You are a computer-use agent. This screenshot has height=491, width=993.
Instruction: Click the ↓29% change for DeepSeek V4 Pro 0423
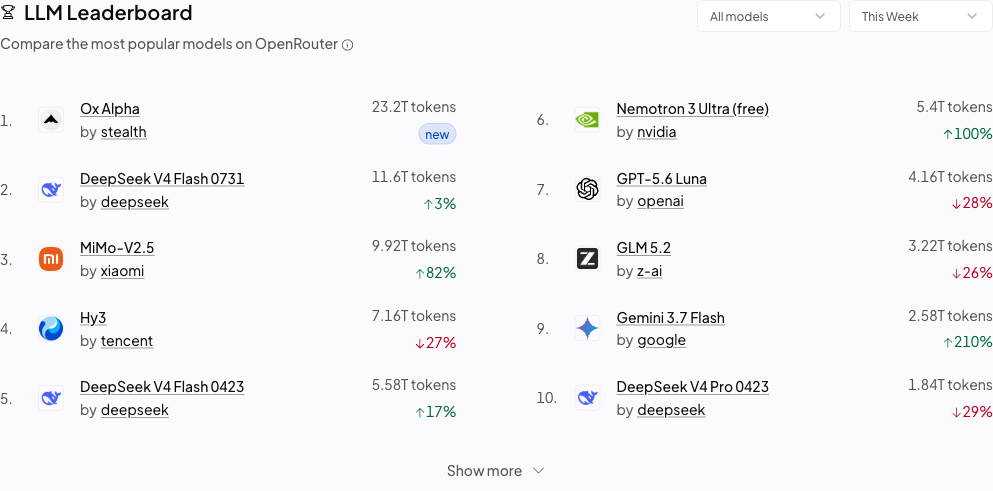coord(972,412)
